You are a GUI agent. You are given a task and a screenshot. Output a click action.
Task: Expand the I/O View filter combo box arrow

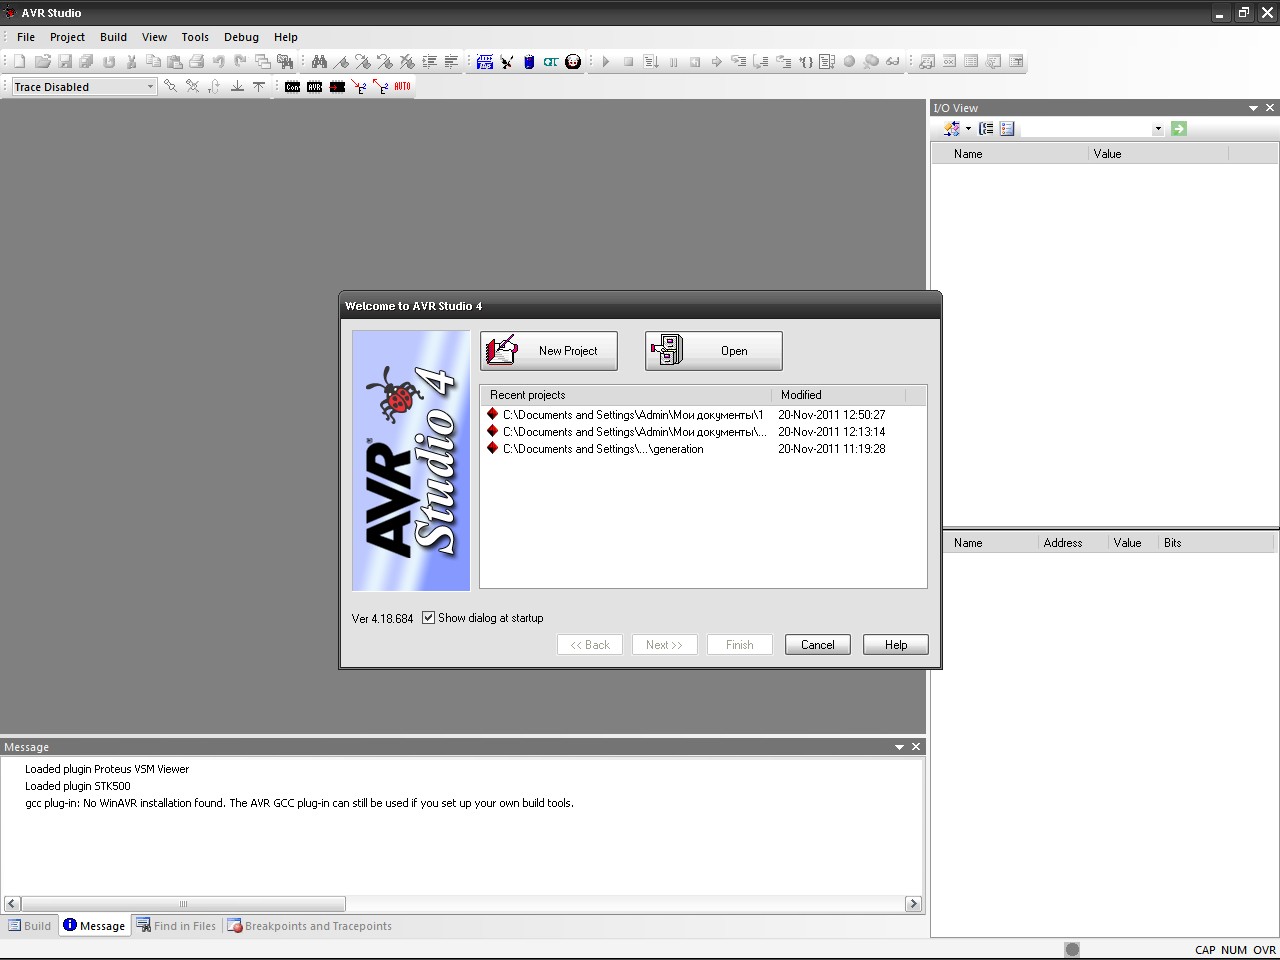point(1158,129)
